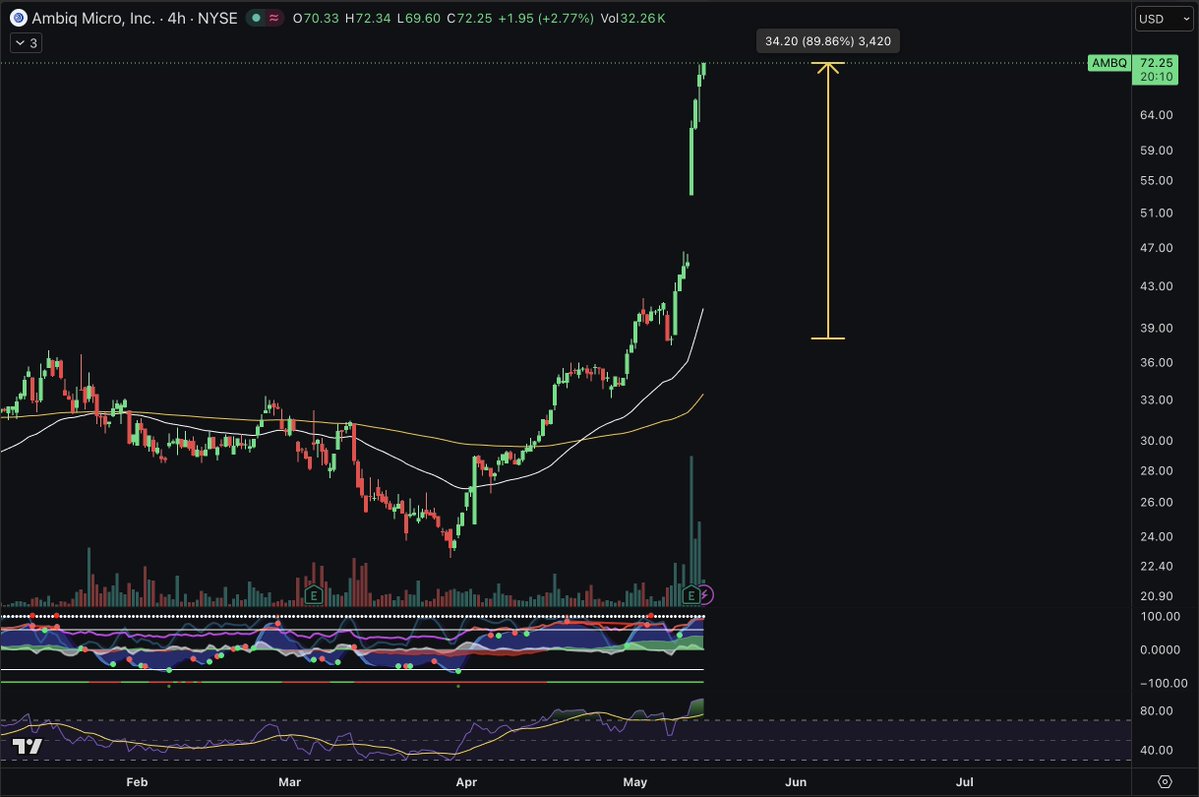Open the earnings marker near March
This screenshot has width=1199, height=797.
313,594
